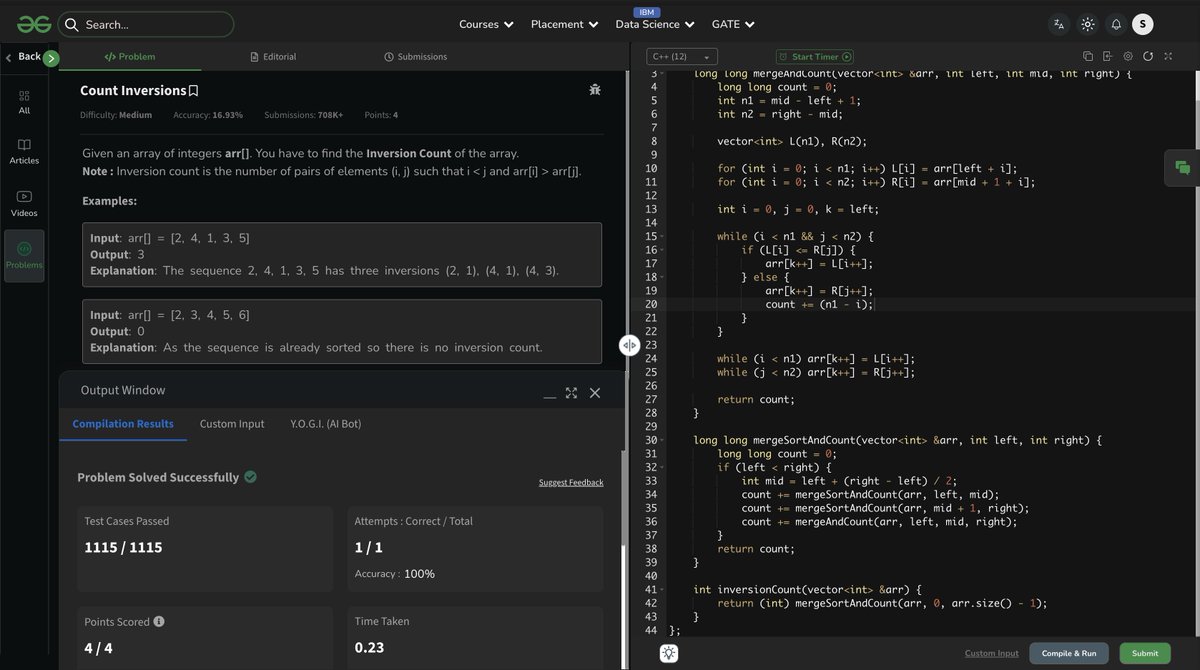Click the report bug icon
This screenshot has height=670, width=1200.
[595, 90]
